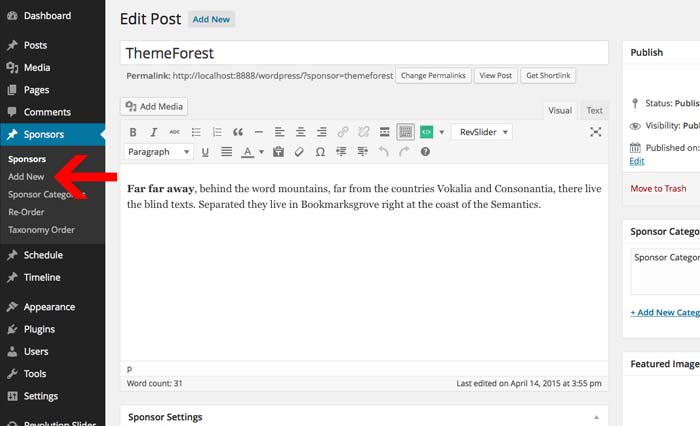Insert a bulleted list
This screenshot has width=700, height=426.
(196, 132)
